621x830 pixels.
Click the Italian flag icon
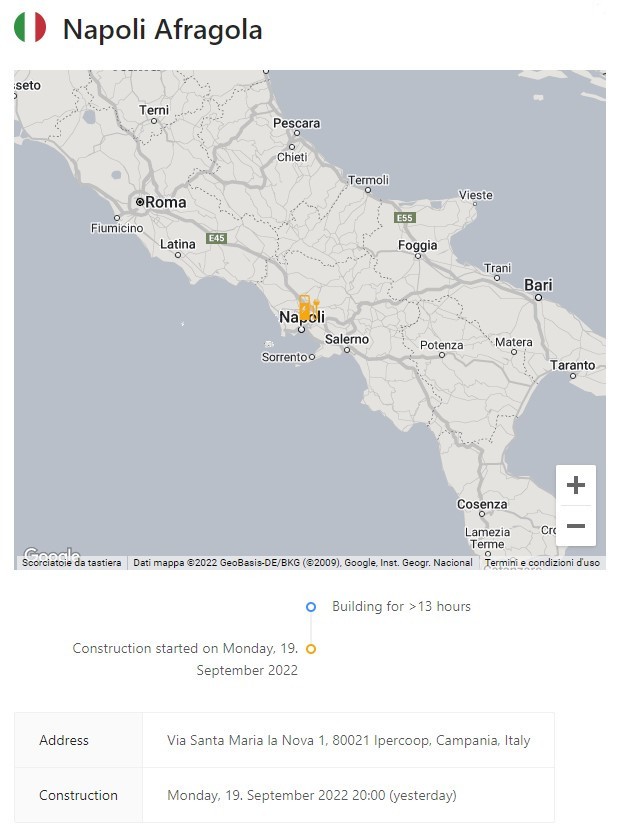tap(30, 27)
